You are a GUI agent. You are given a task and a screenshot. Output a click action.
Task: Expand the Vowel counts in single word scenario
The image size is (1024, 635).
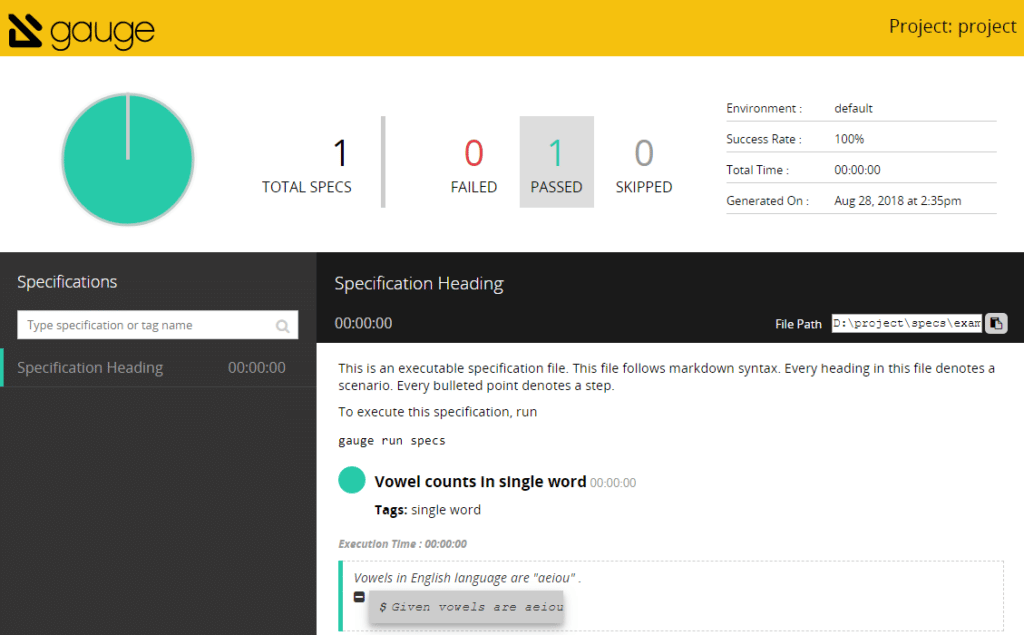pos(480,482)
